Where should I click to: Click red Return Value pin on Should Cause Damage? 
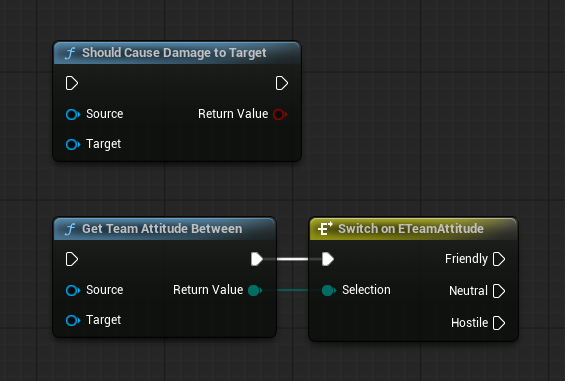tap(280, 115)
